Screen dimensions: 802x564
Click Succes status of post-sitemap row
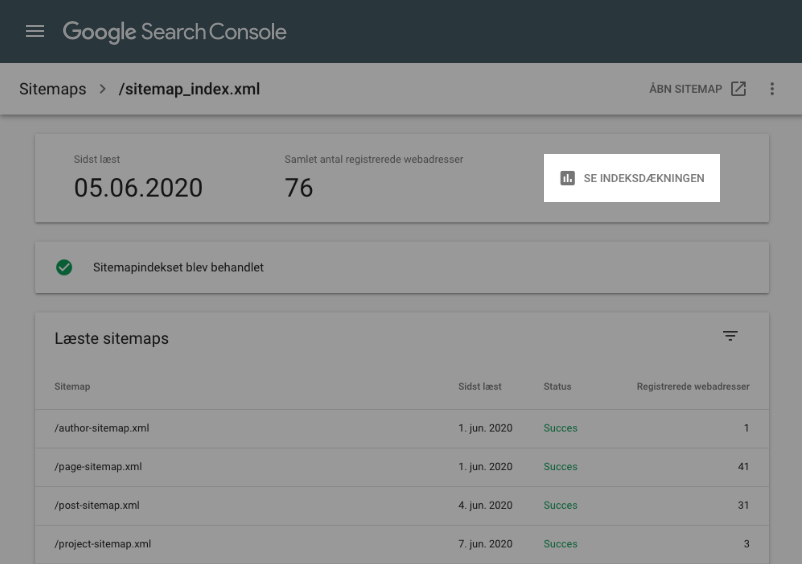pyautogui.click(x=560, y=505)
